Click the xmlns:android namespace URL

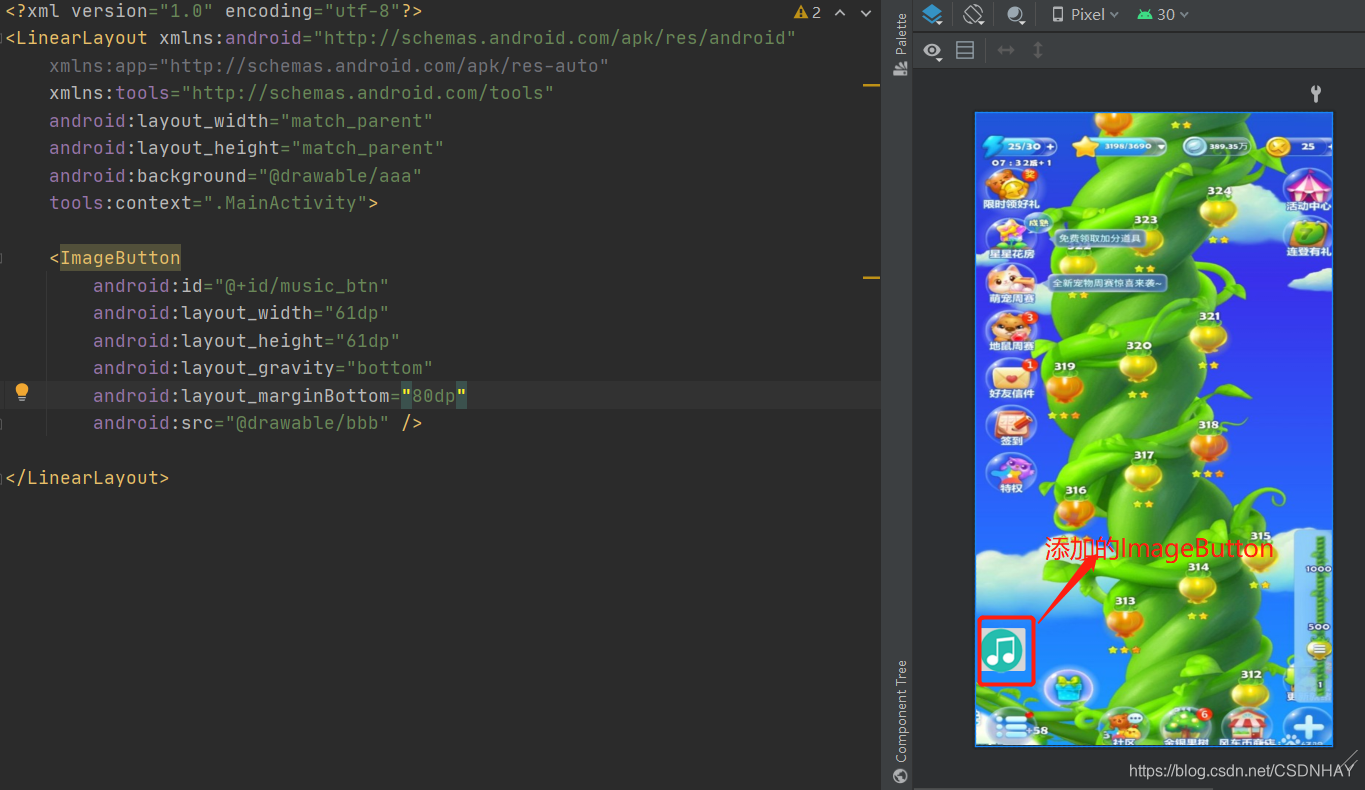click(x=555, y=38)
